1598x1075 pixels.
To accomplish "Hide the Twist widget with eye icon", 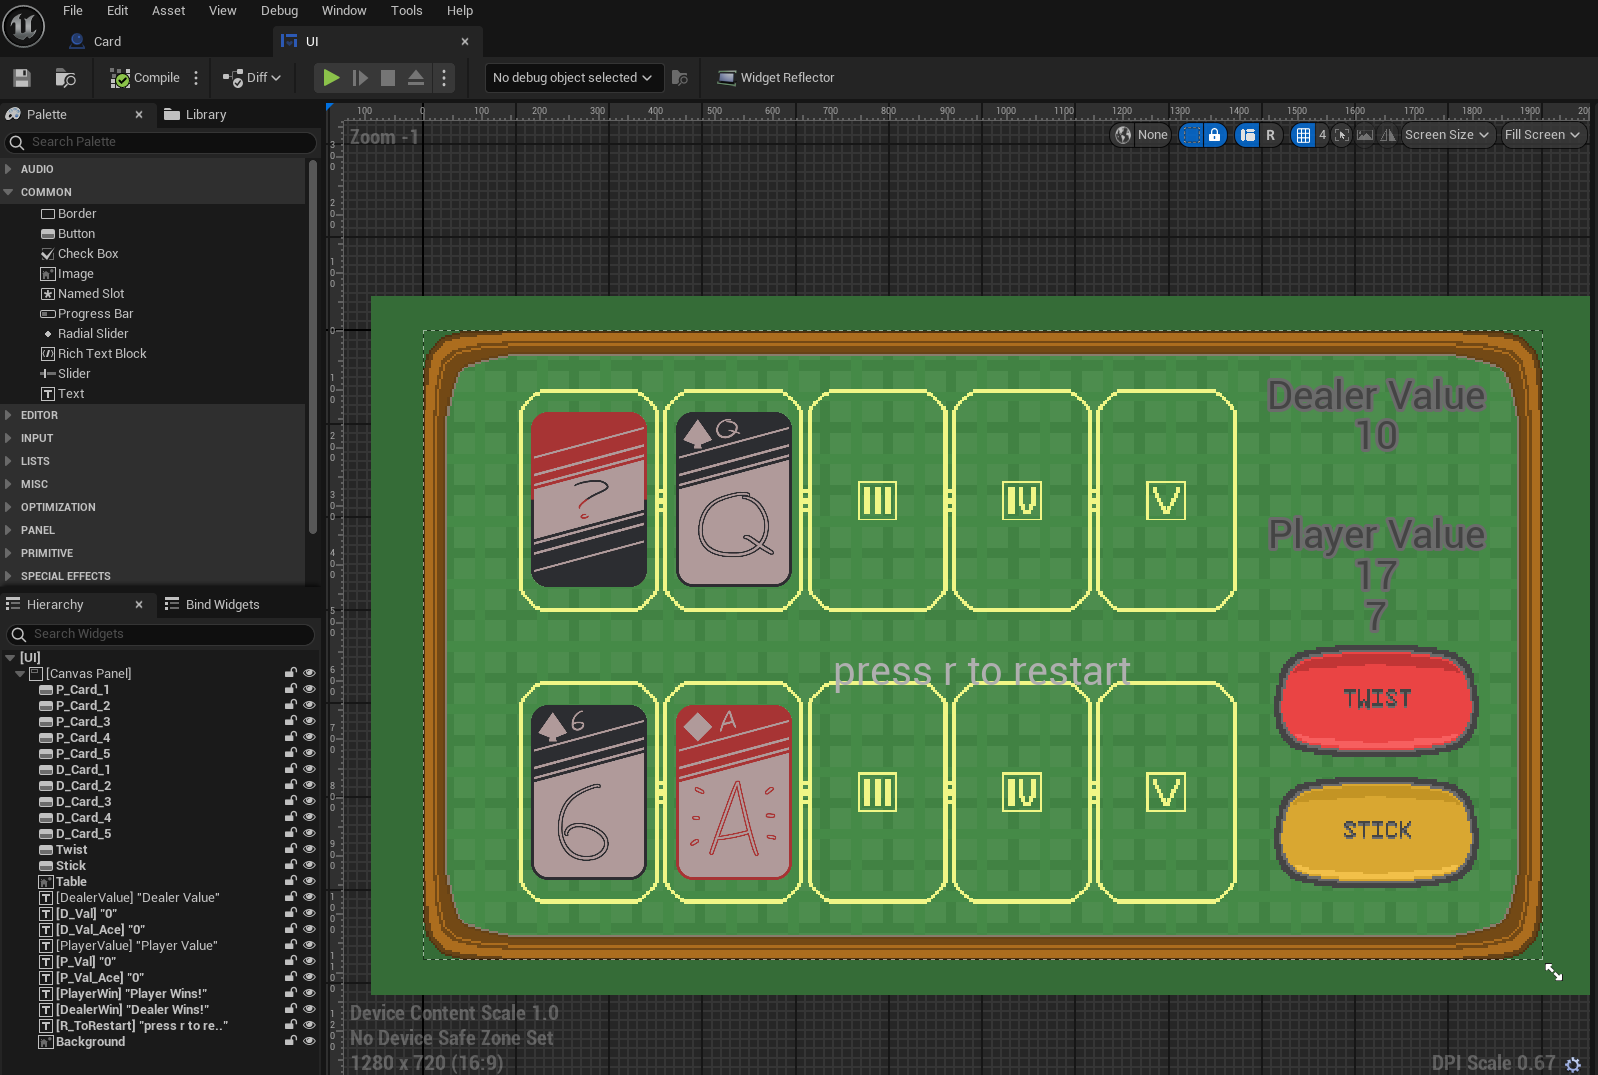I will point(309,850).
